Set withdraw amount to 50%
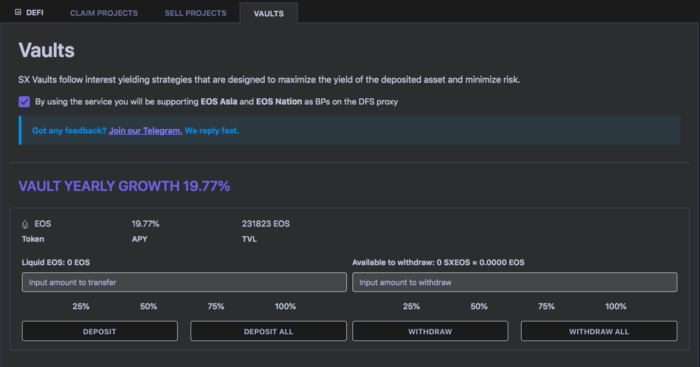The image size is (700, 367). 479,306
